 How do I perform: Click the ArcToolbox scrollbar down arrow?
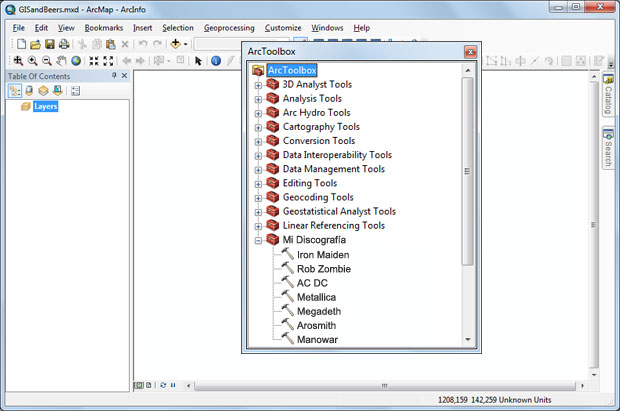click(x=468, y=339)
